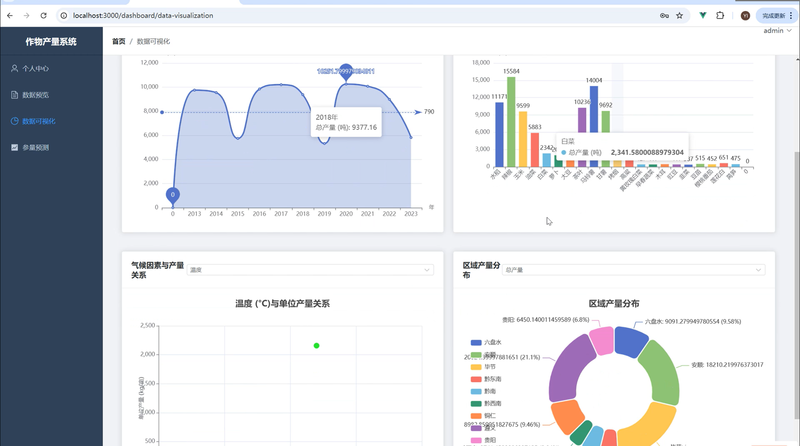Click the blue 六盘水 donut slice
This screenshot has height=446, width=800.
(630, 341)
